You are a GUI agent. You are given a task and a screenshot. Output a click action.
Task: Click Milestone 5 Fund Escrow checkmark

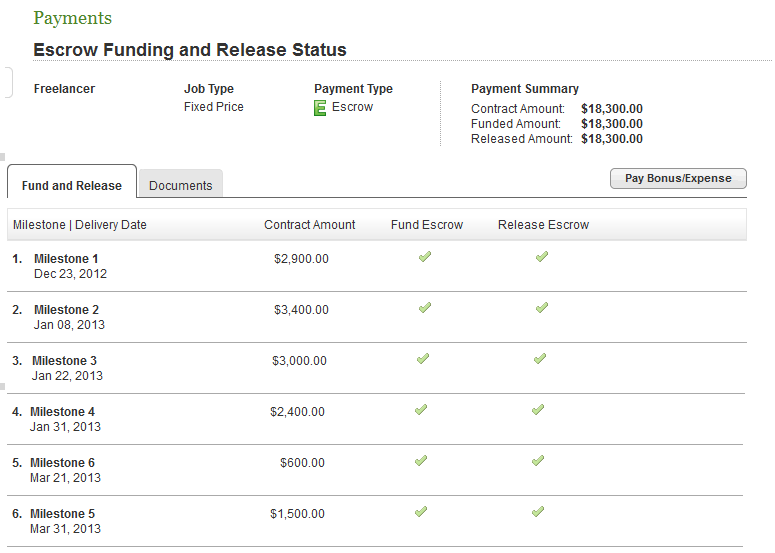click(x=421, y=512)
